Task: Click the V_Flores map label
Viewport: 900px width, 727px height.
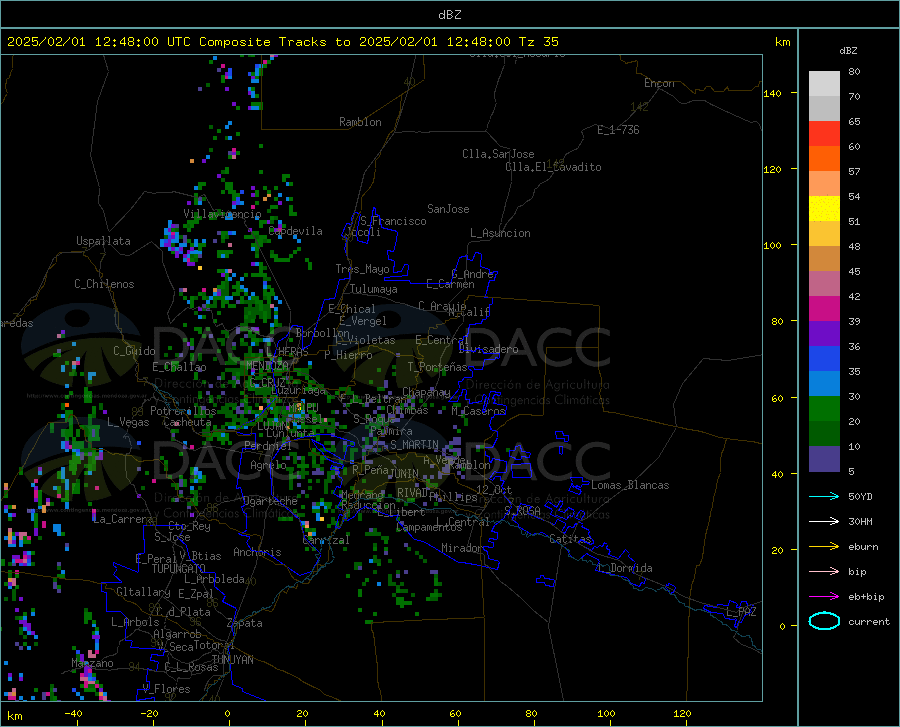Action: tap(166, 689)
